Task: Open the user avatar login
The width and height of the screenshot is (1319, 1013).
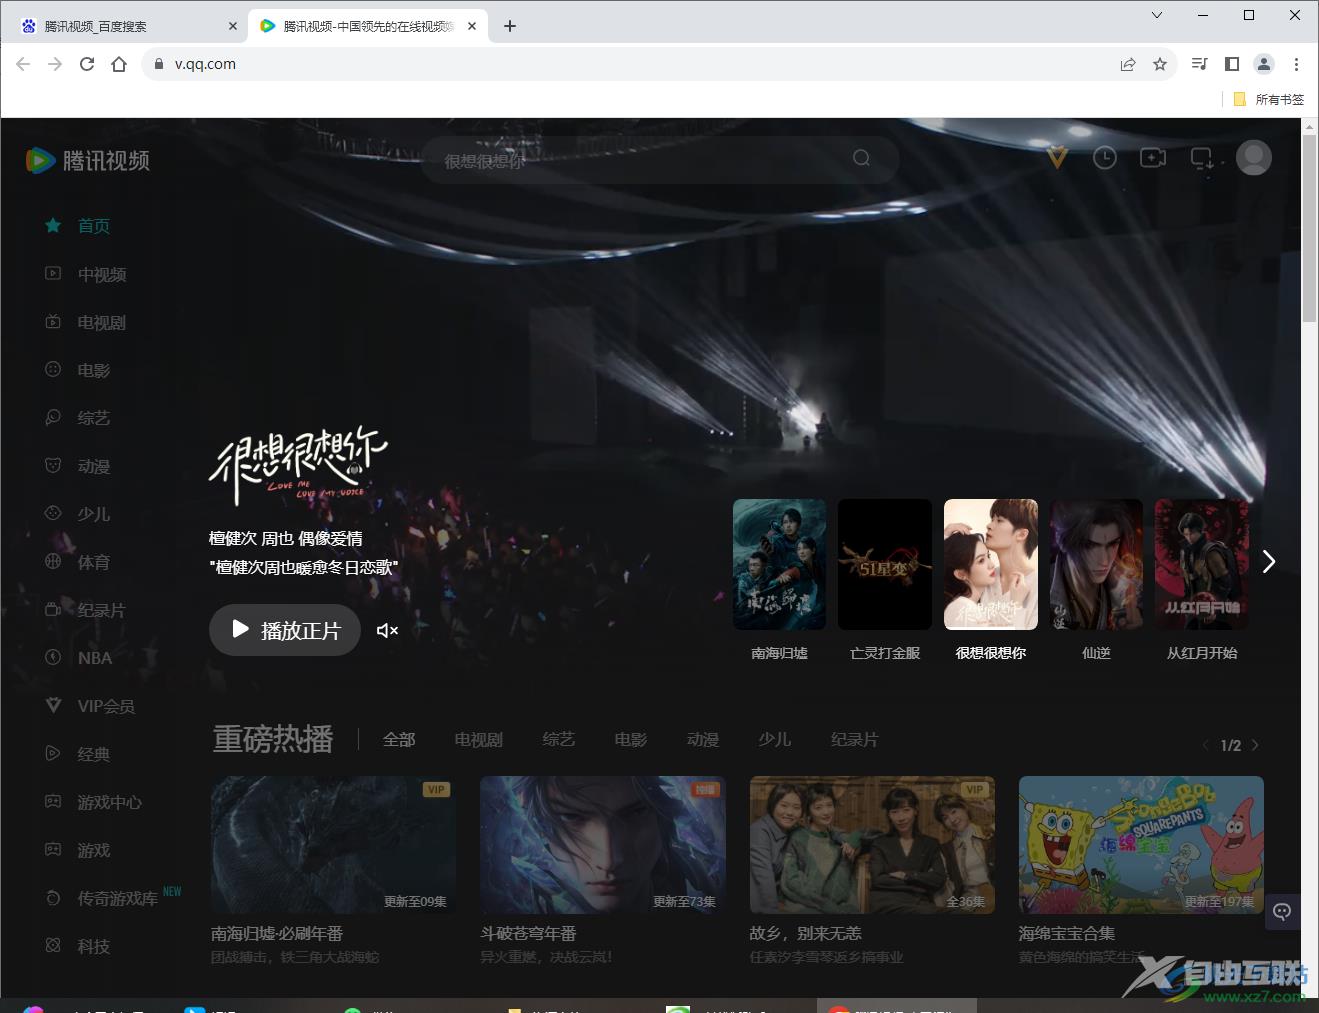Action: click(x=1254, y=157)
